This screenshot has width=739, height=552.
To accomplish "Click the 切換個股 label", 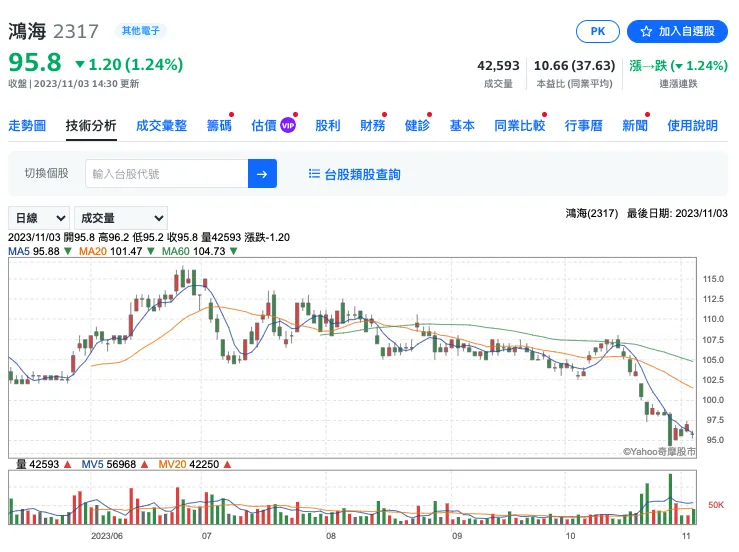I will 47,173.
